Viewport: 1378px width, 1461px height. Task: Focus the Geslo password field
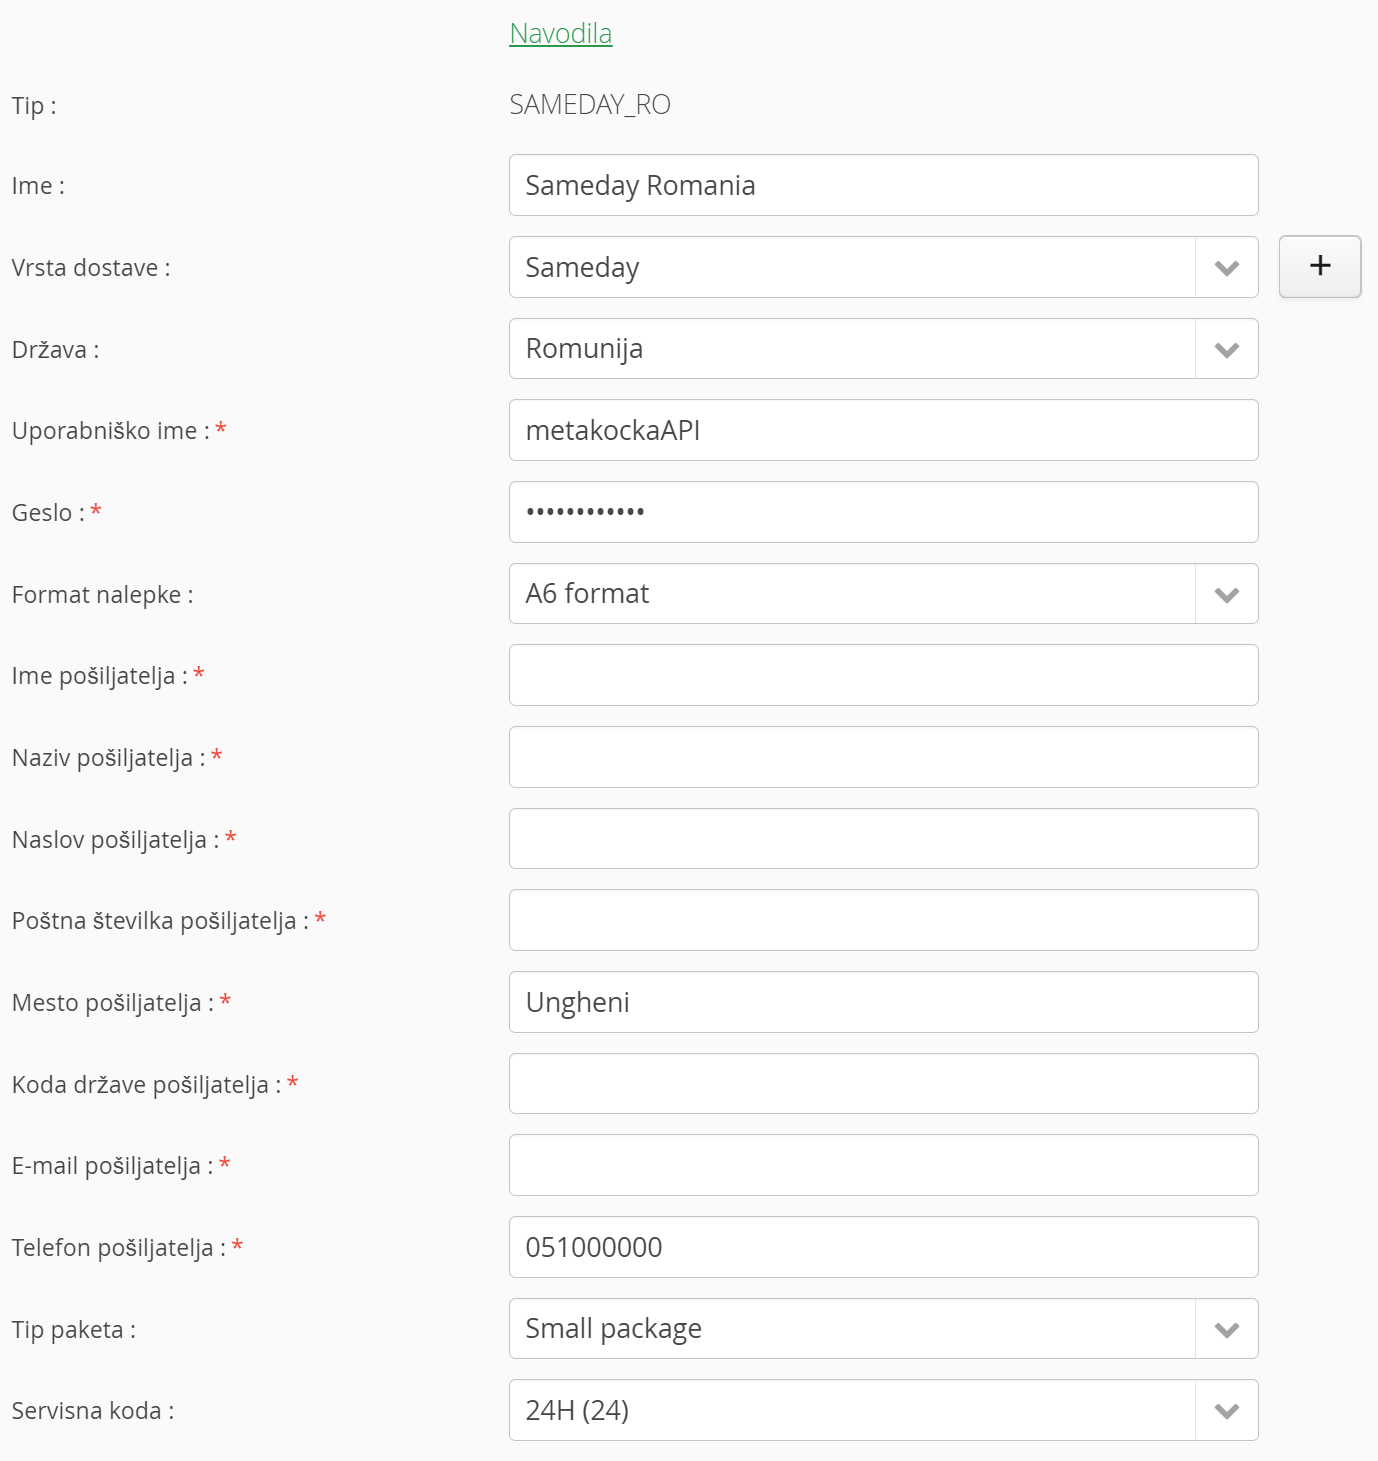point(884,512)
